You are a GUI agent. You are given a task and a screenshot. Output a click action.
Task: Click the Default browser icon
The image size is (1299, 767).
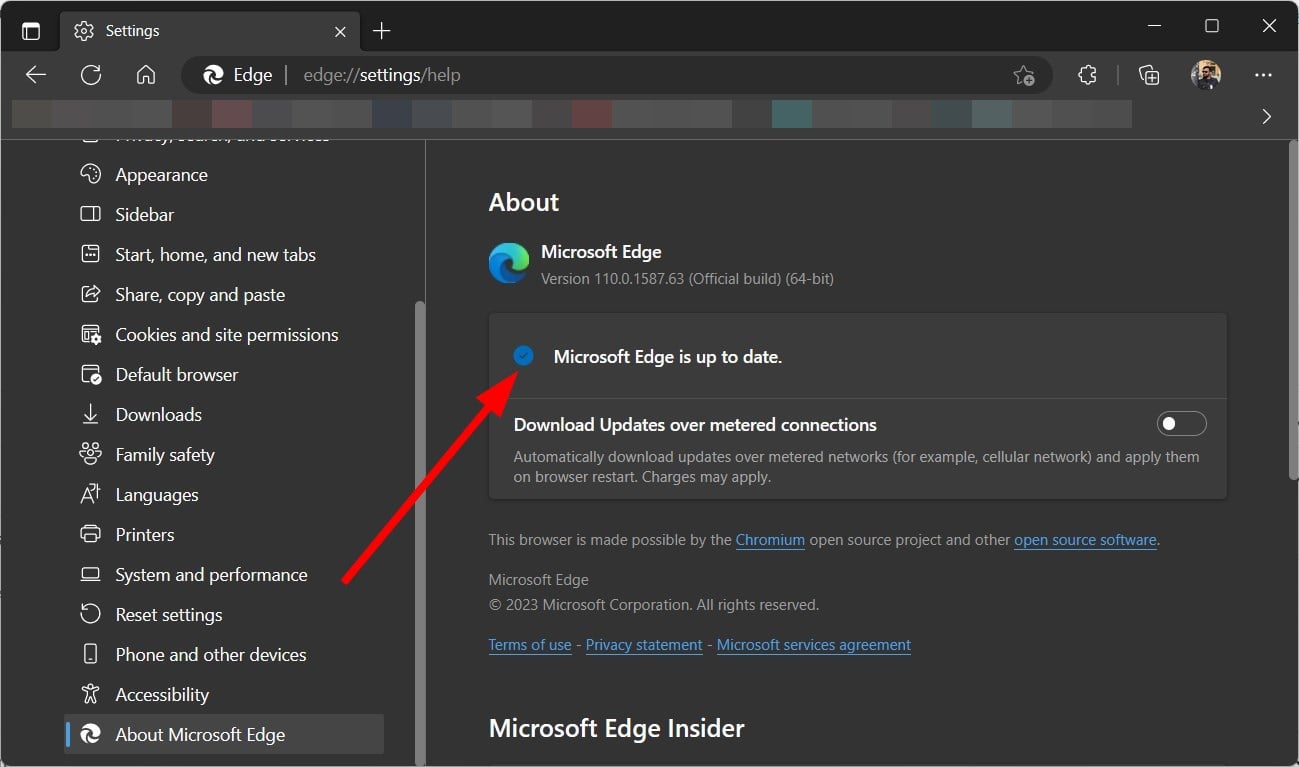tap(90, 374)
